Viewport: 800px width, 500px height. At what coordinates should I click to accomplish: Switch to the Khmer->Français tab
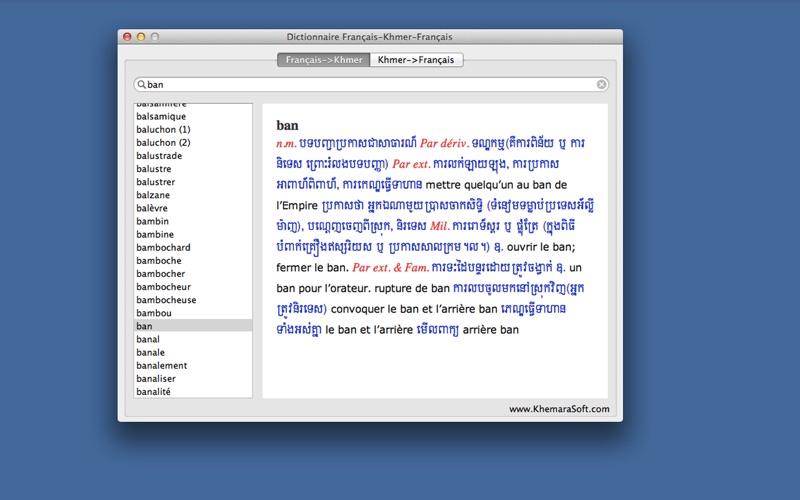(416, 60)
